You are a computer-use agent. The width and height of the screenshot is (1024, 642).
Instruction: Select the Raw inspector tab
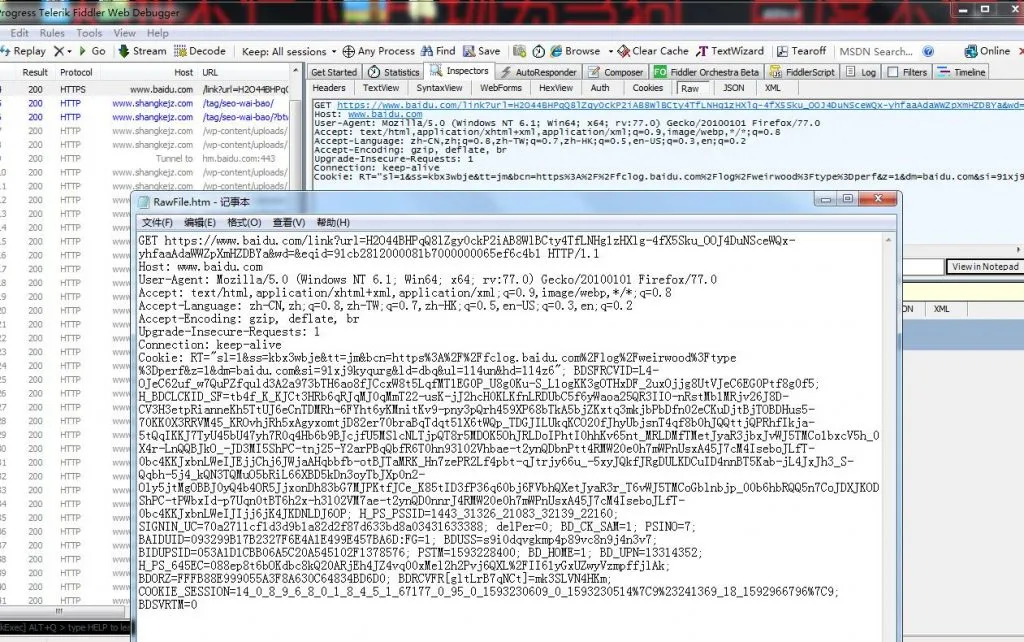click(690, 89)
